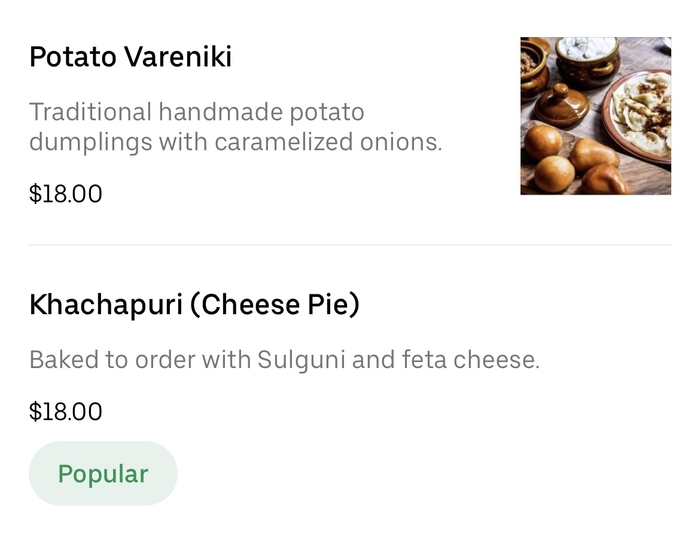Click the divider line between the menu items
The image size is (700, 553).
(350, 245)
